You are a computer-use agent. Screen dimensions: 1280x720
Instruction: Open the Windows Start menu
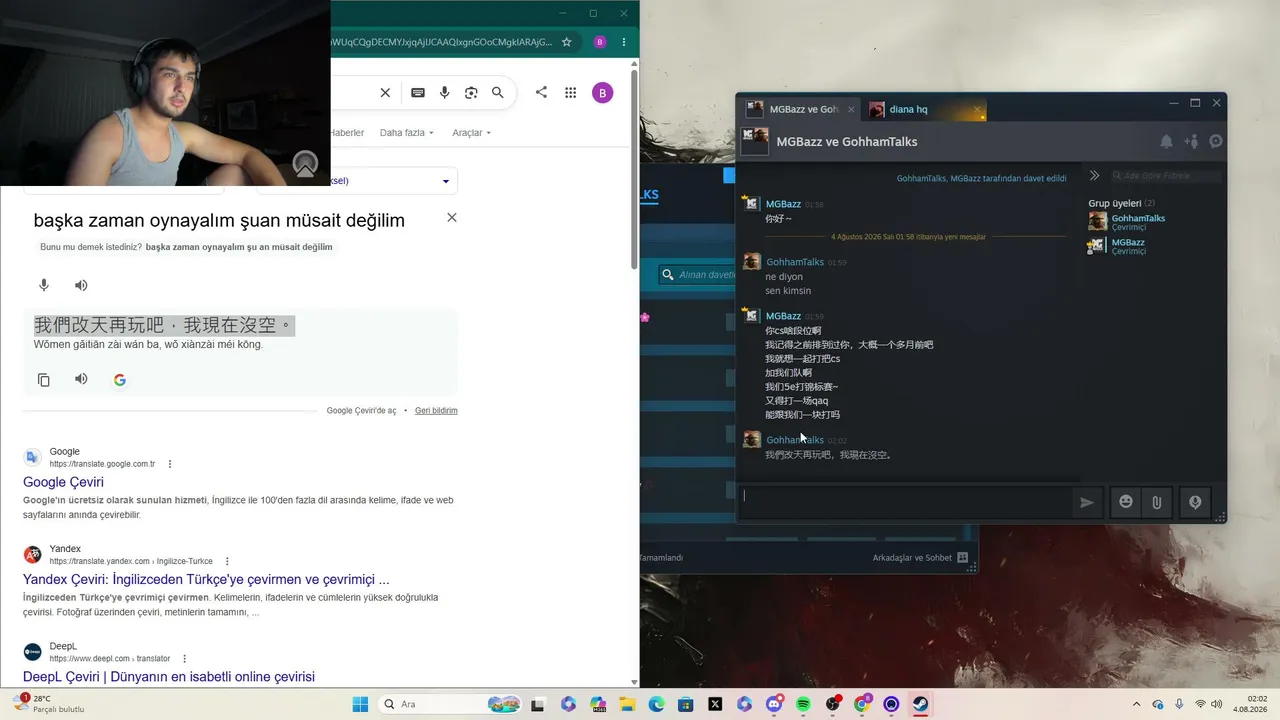tap(360, 704)
